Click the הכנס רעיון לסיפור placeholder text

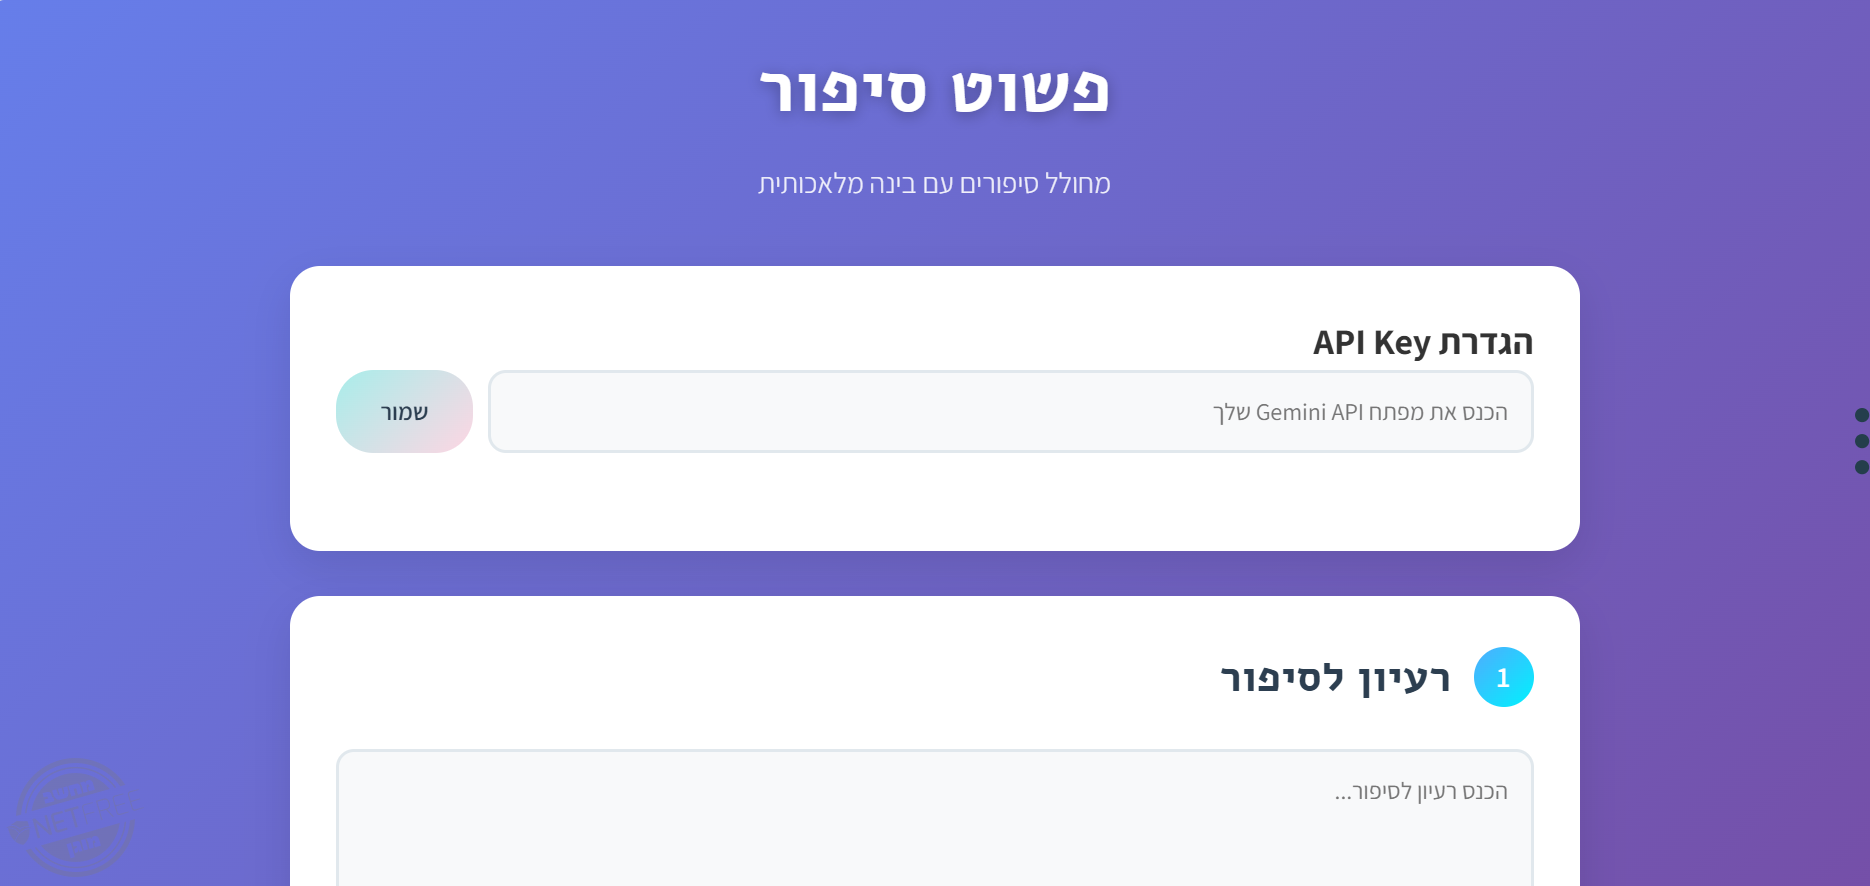[1421, 791]
